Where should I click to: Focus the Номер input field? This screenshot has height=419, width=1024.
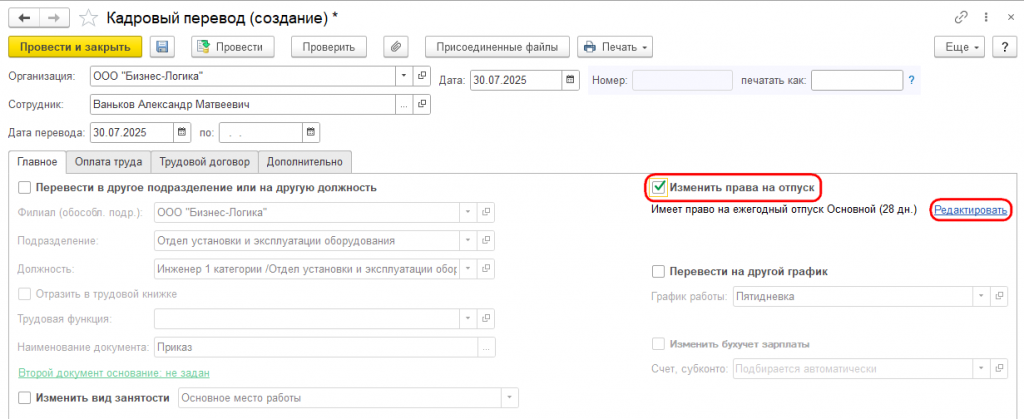[x=682, y=80]
